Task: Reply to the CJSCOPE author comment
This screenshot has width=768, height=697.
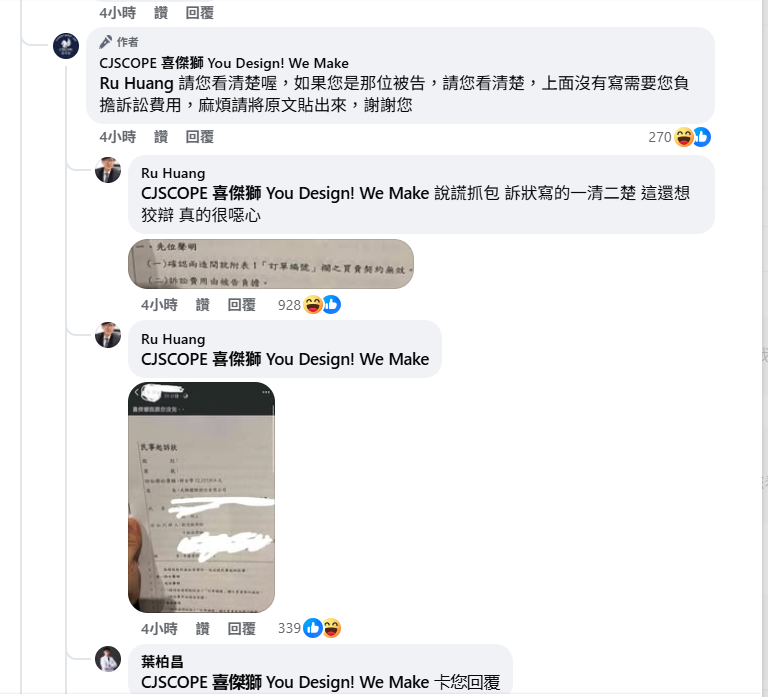Action: (199, 137)
